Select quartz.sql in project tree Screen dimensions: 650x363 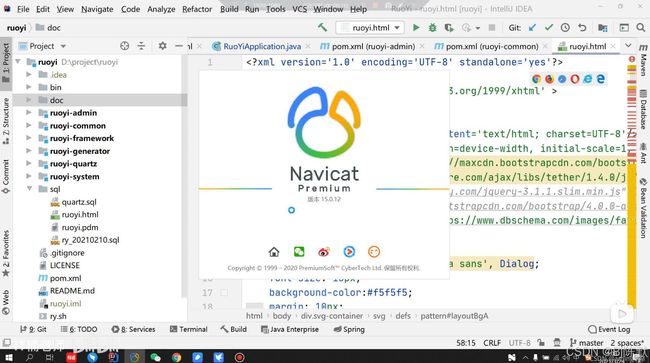79,202
